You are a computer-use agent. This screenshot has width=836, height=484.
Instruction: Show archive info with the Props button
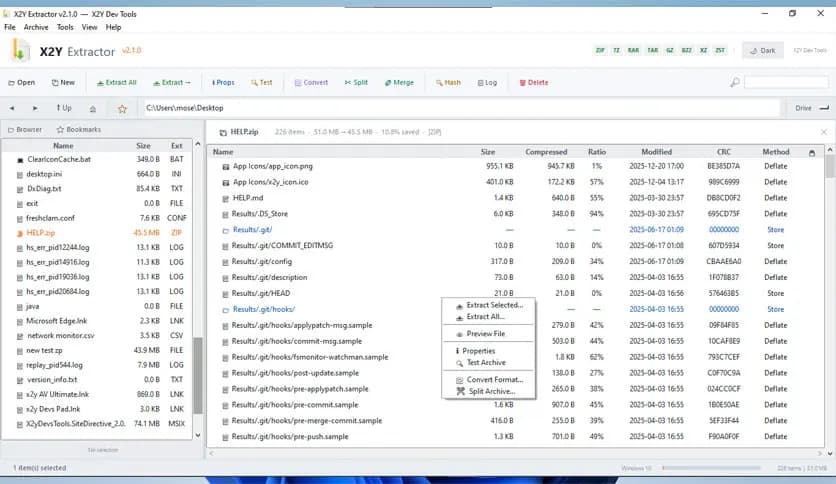[223, 83]
